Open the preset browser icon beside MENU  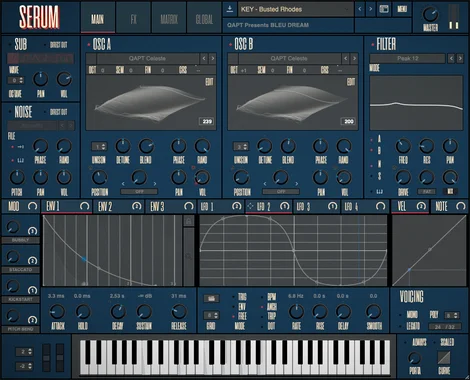click(384, 9)
